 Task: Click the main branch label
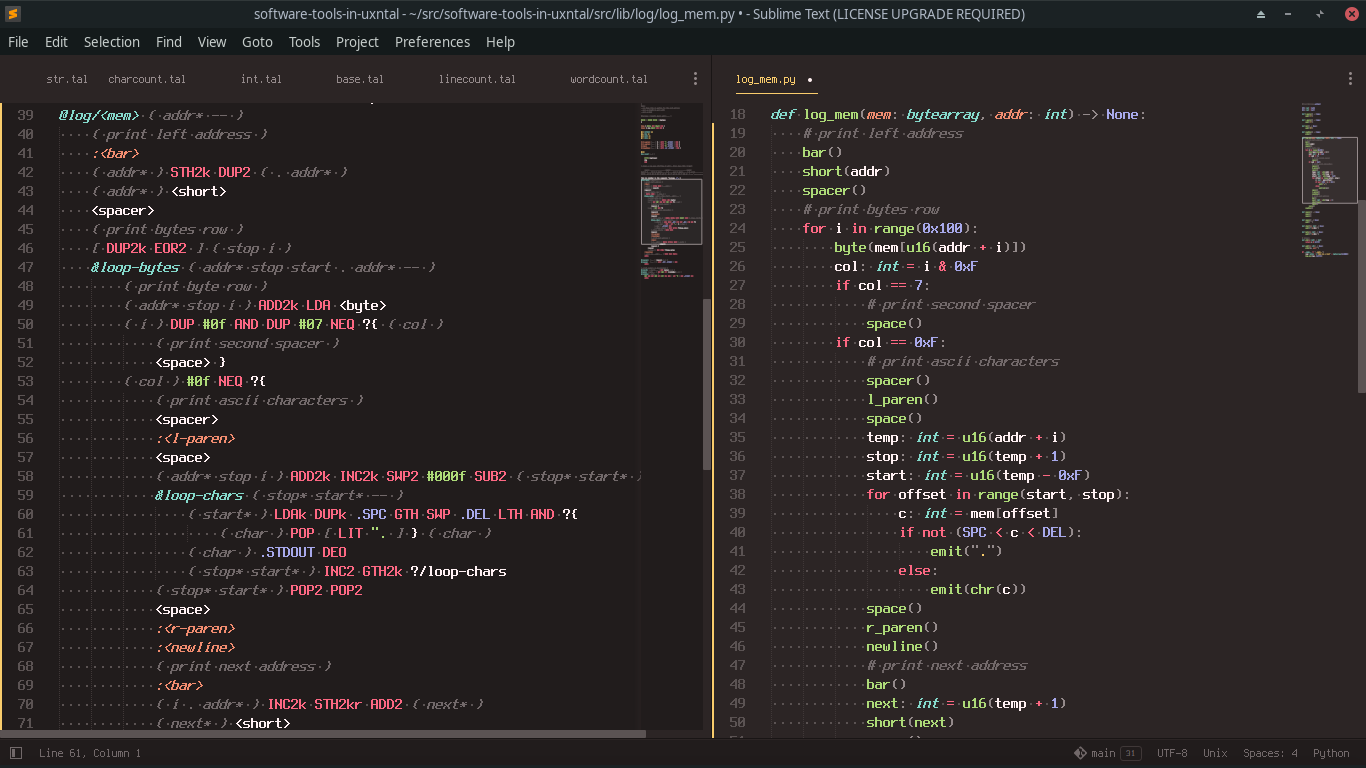tap(1103, 753)
